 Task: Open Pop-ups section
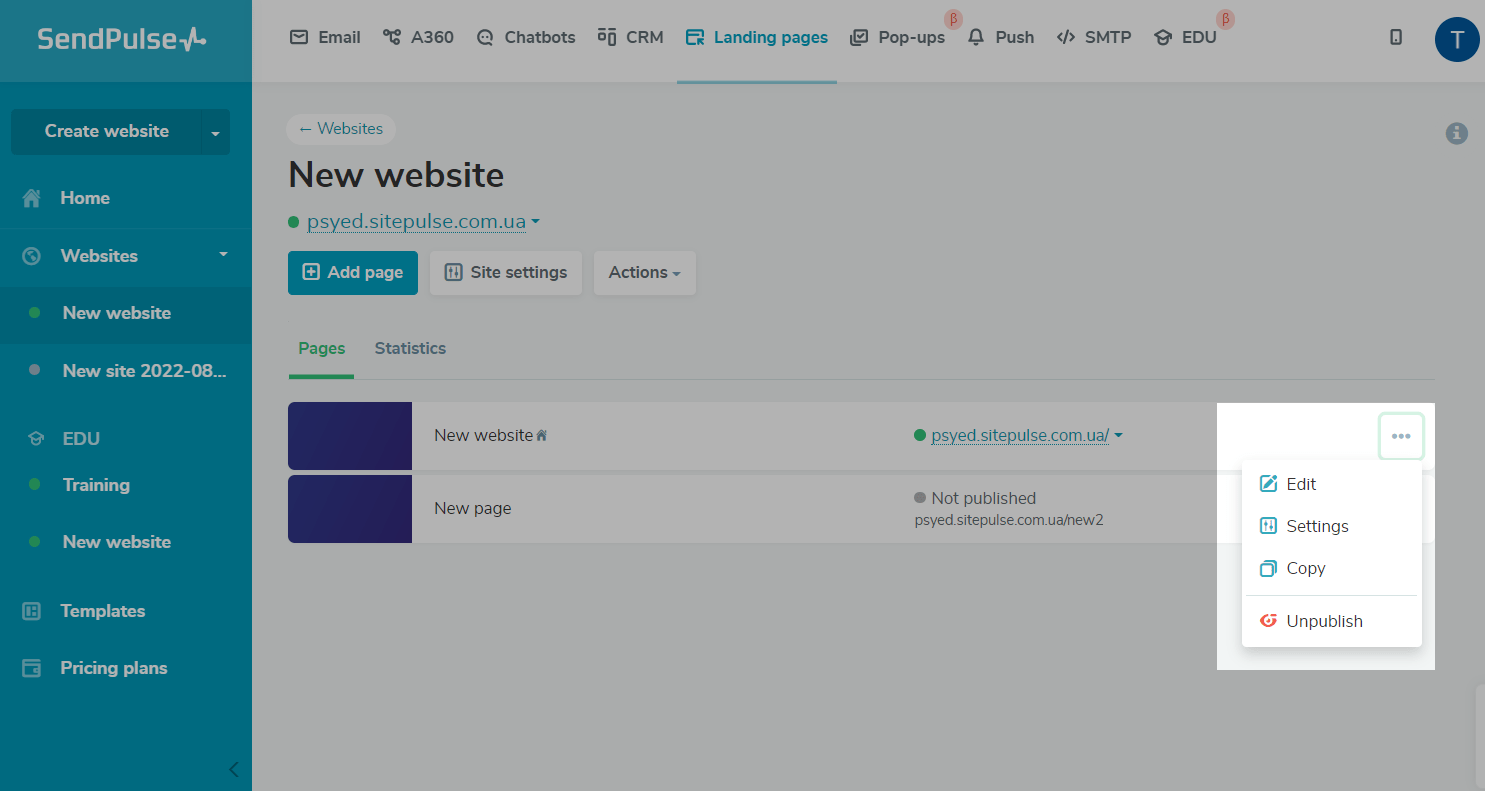pyautogui.click(x=897, y=37)
